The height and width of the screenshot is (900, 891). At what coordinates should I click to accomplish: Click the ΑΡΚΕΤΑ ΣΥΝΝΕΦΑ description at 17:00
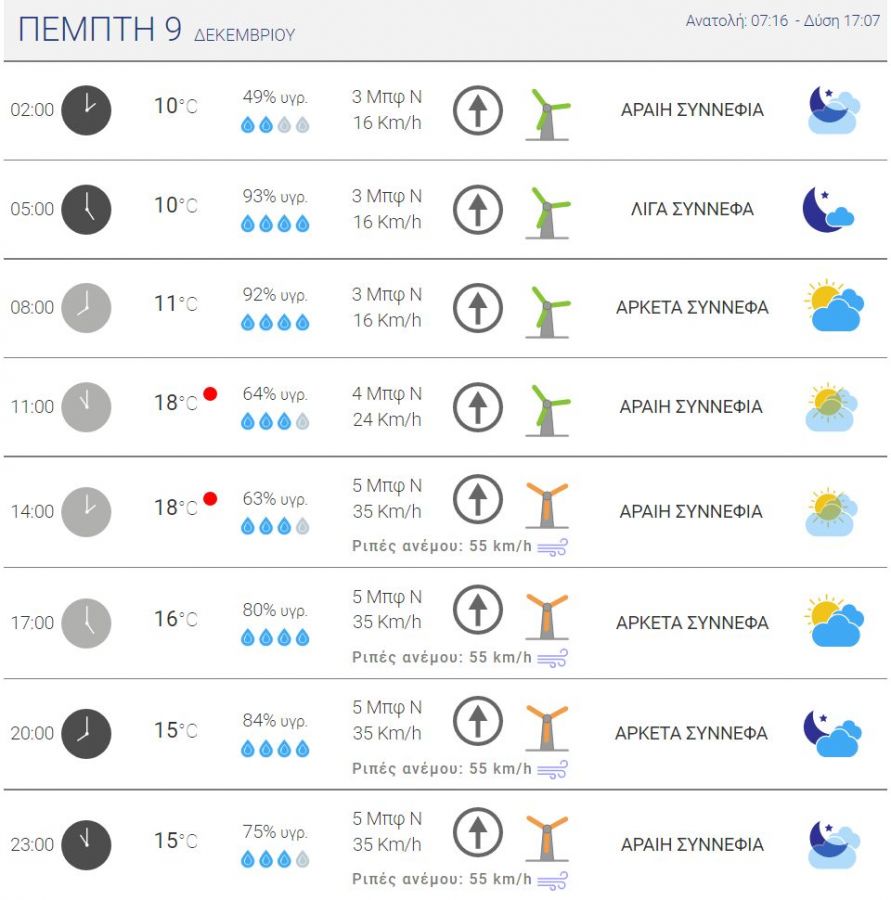tap(692, 623)
